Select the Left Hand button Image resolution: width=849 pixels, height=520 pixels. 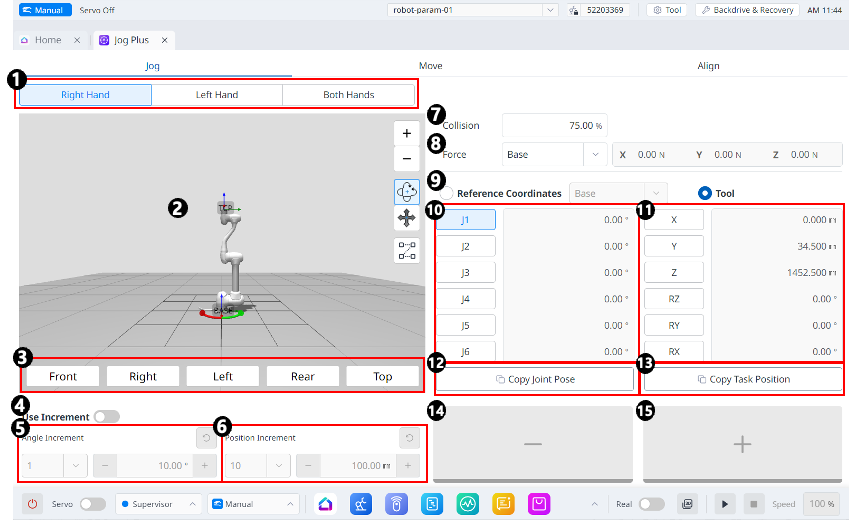click(x=217, y=95)
